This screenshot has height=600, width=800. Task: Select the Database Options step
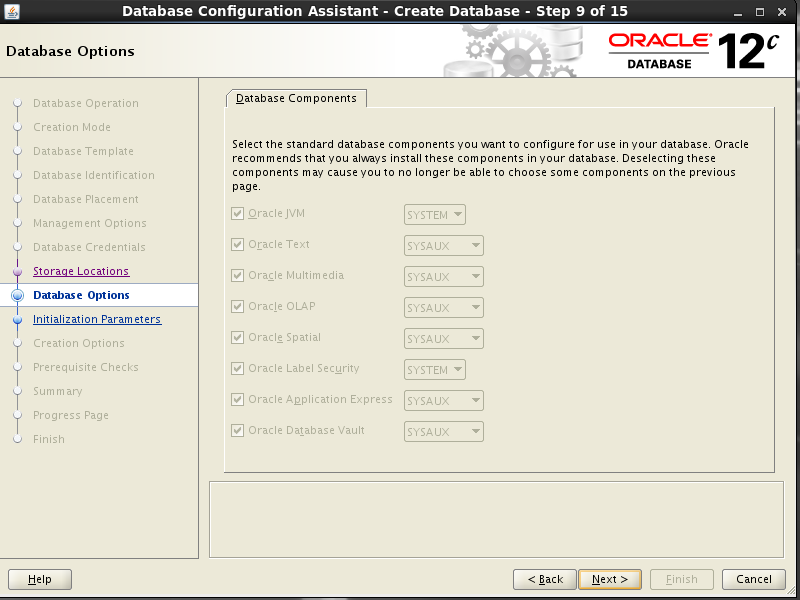point(81,295)
